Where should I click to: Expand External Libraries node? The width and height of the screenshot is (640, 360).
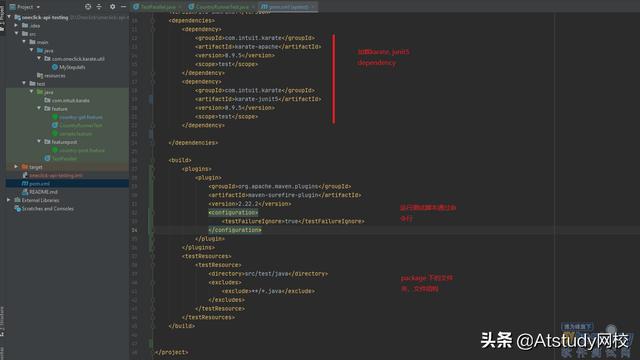point(9,200)
